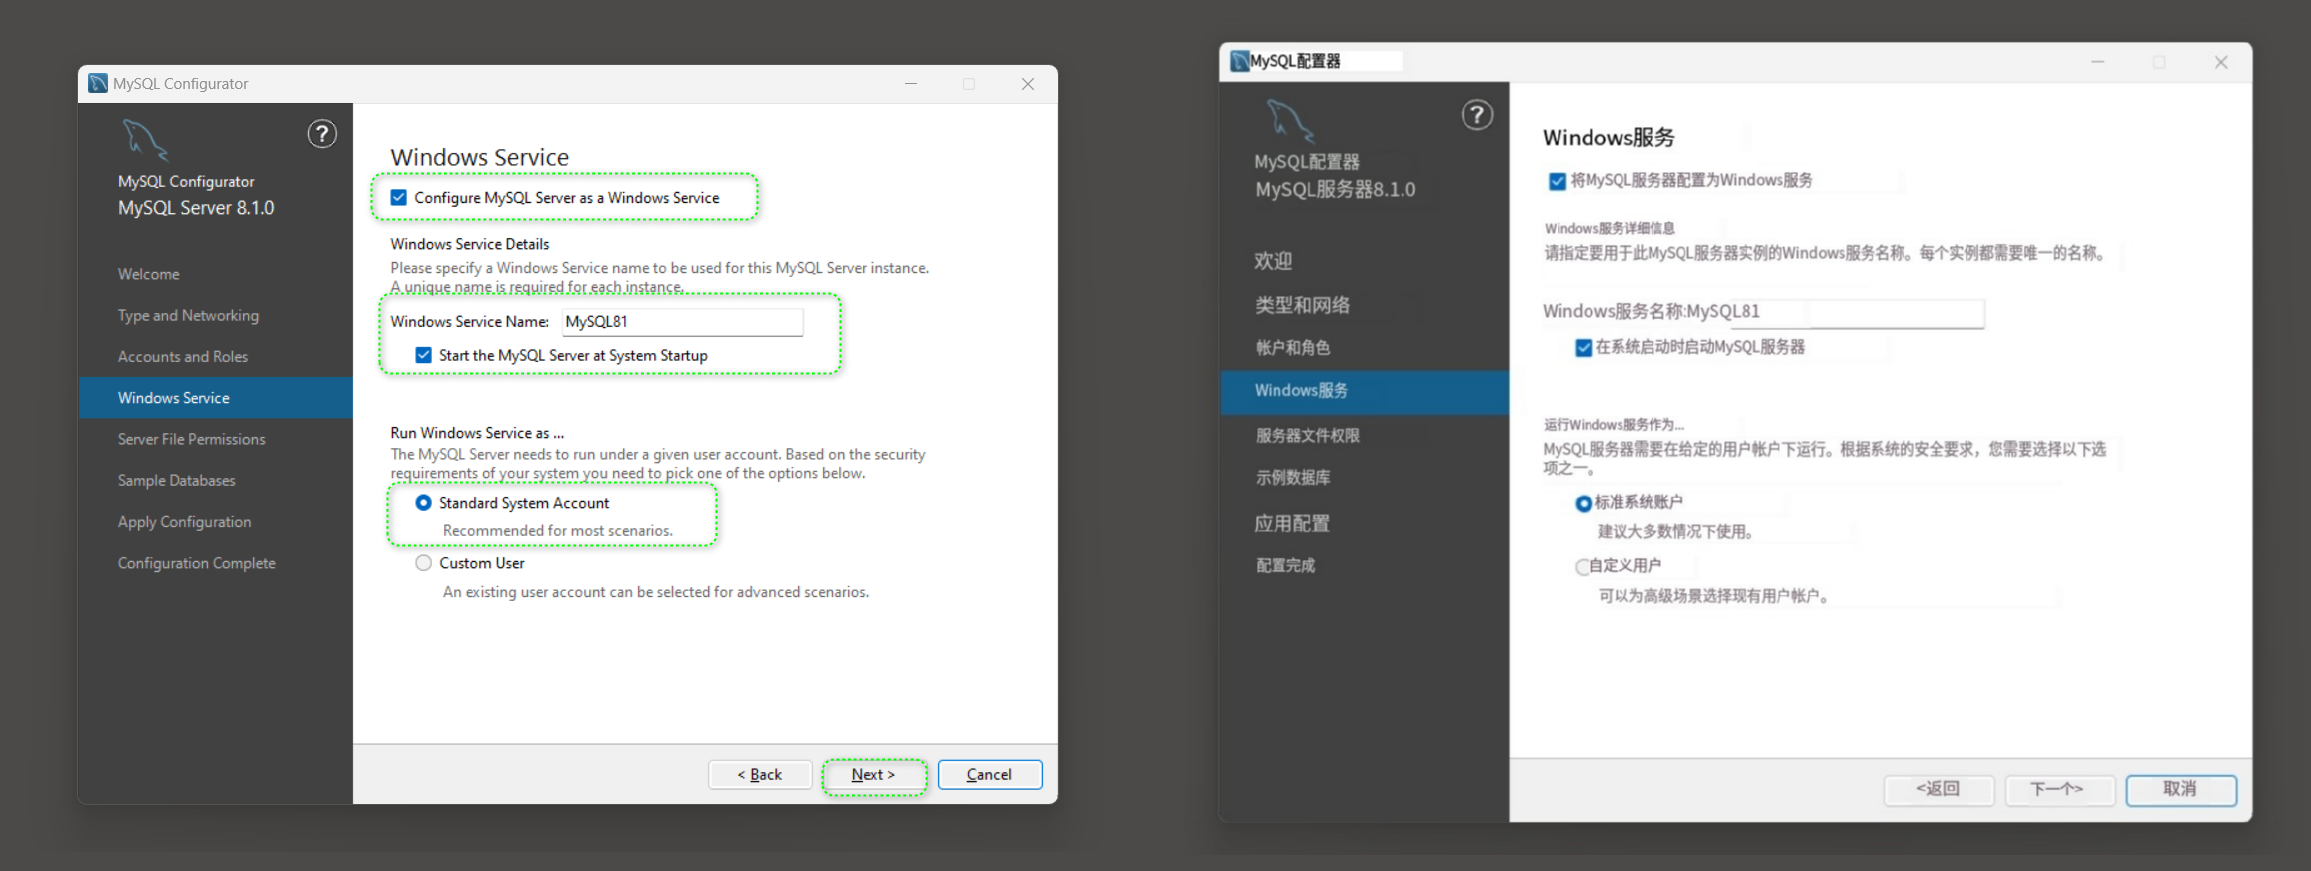Select Standard System Account option
2311x871 pixels.
(424, 503)
